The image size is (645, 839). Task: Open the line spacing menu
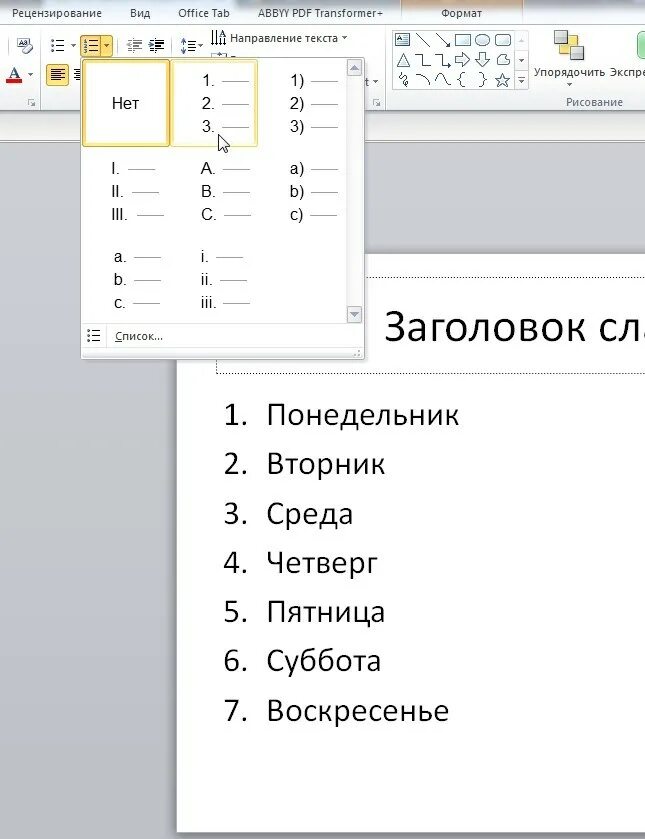pyautogui.click(x=191, y=46)
